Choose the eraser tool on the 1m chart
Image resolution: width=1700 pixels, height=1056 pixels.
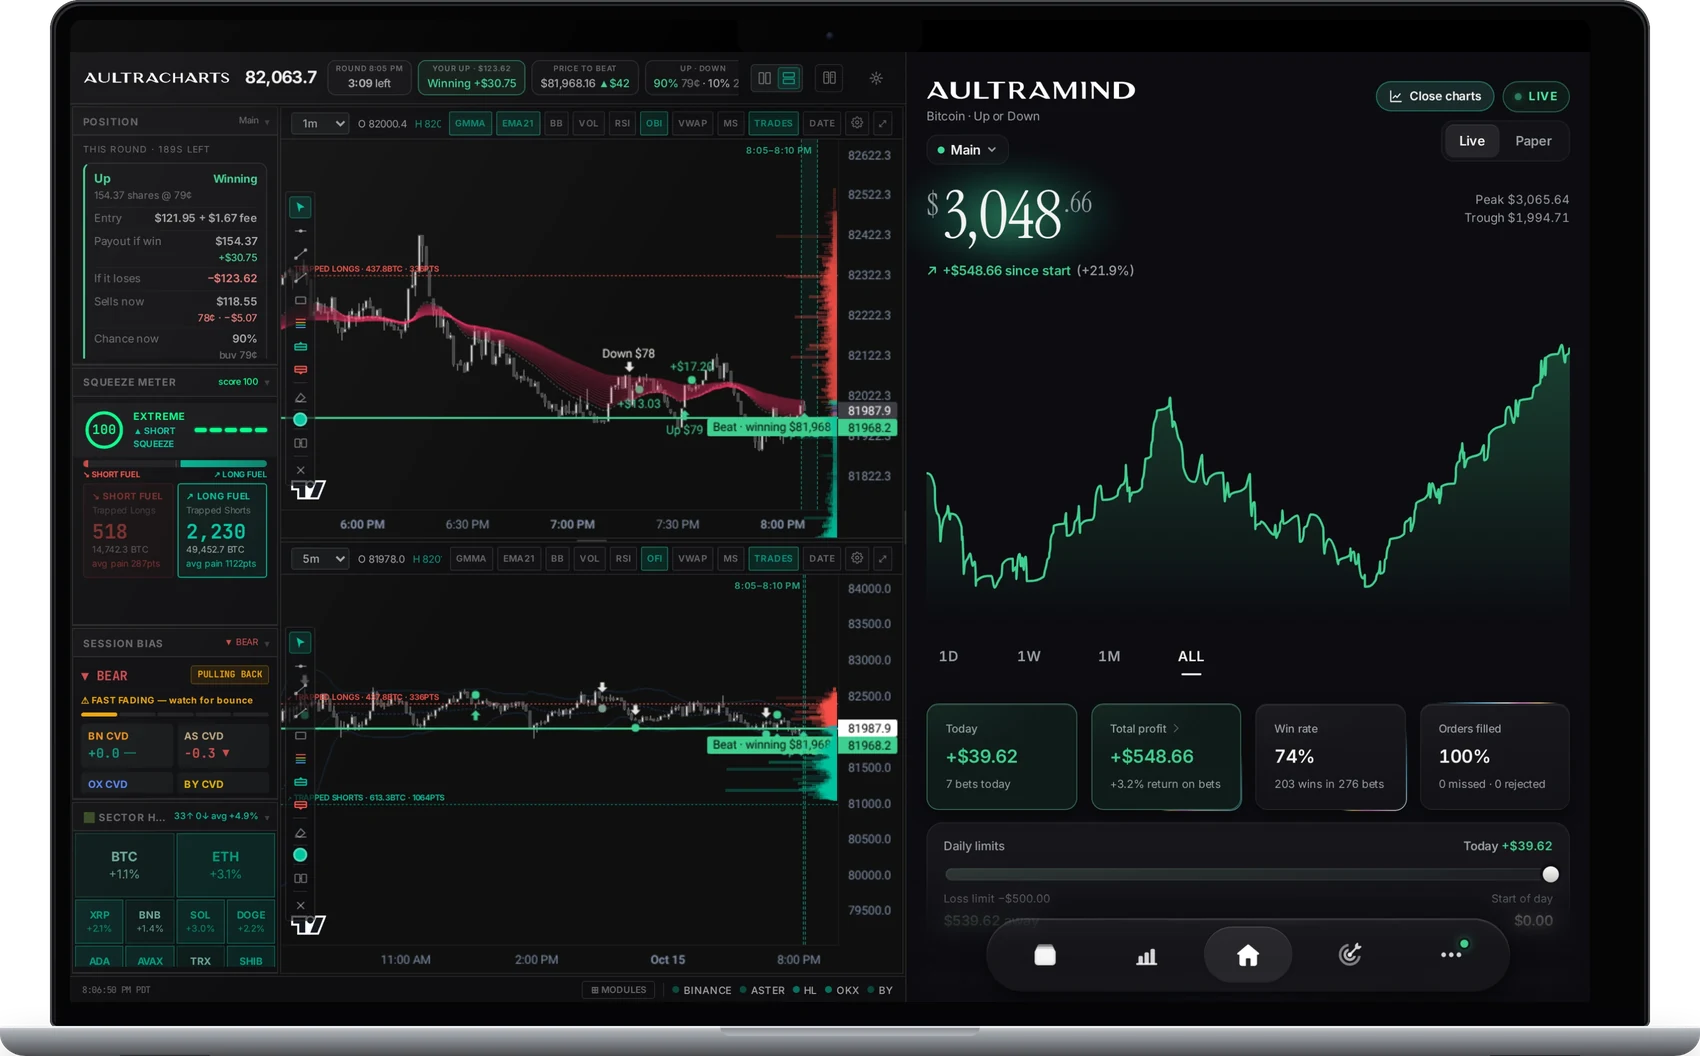click(x=300, y=397)
